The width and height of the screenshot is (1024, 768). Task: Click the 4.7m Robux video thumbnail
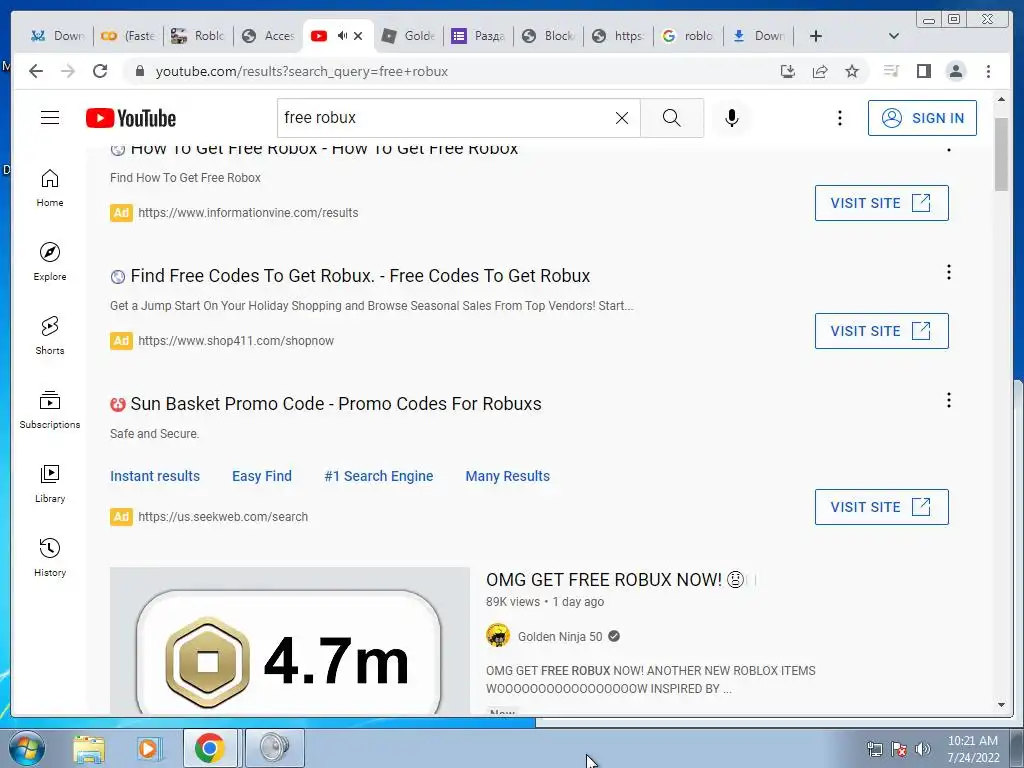[289, 641]
